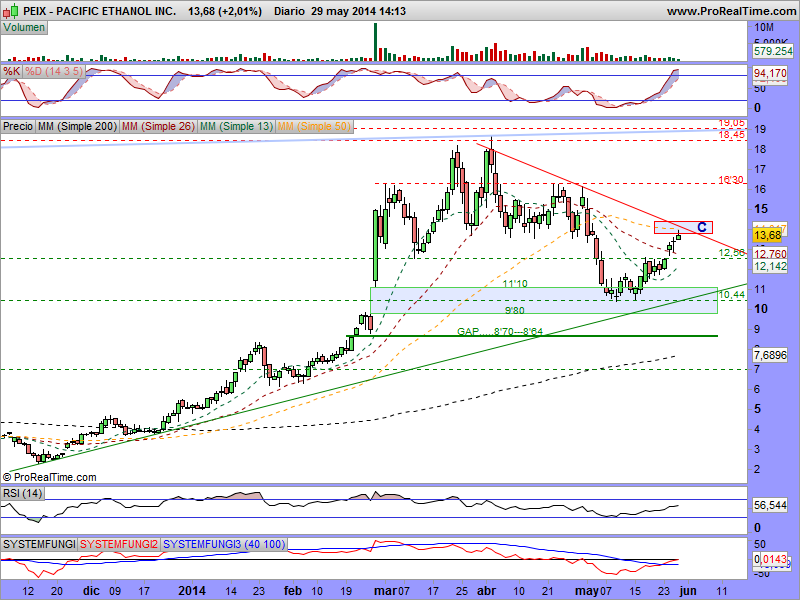Click the yellow 13,68 price tag on axis
This screenshot has width=800, height=600.
[x=767, y=235]
